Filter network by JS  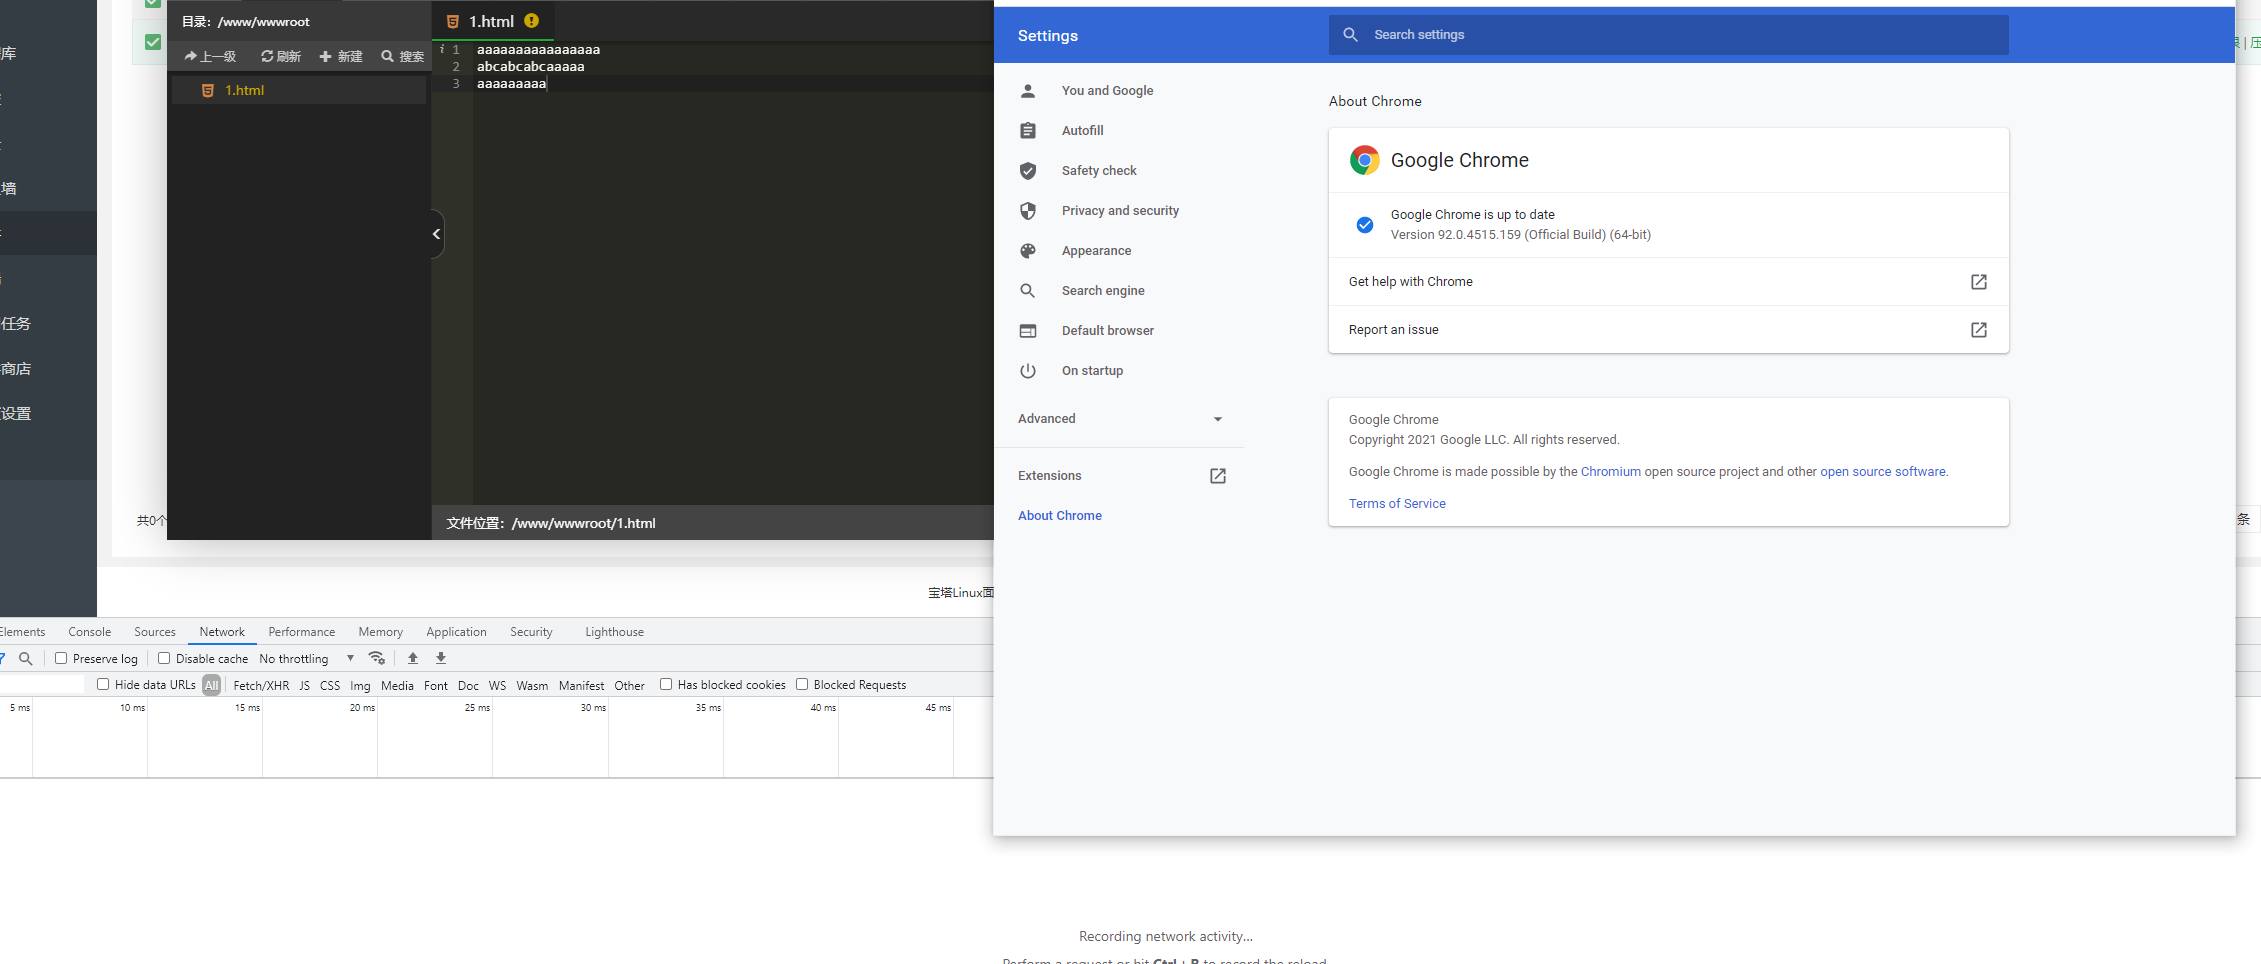coord(304,685)
